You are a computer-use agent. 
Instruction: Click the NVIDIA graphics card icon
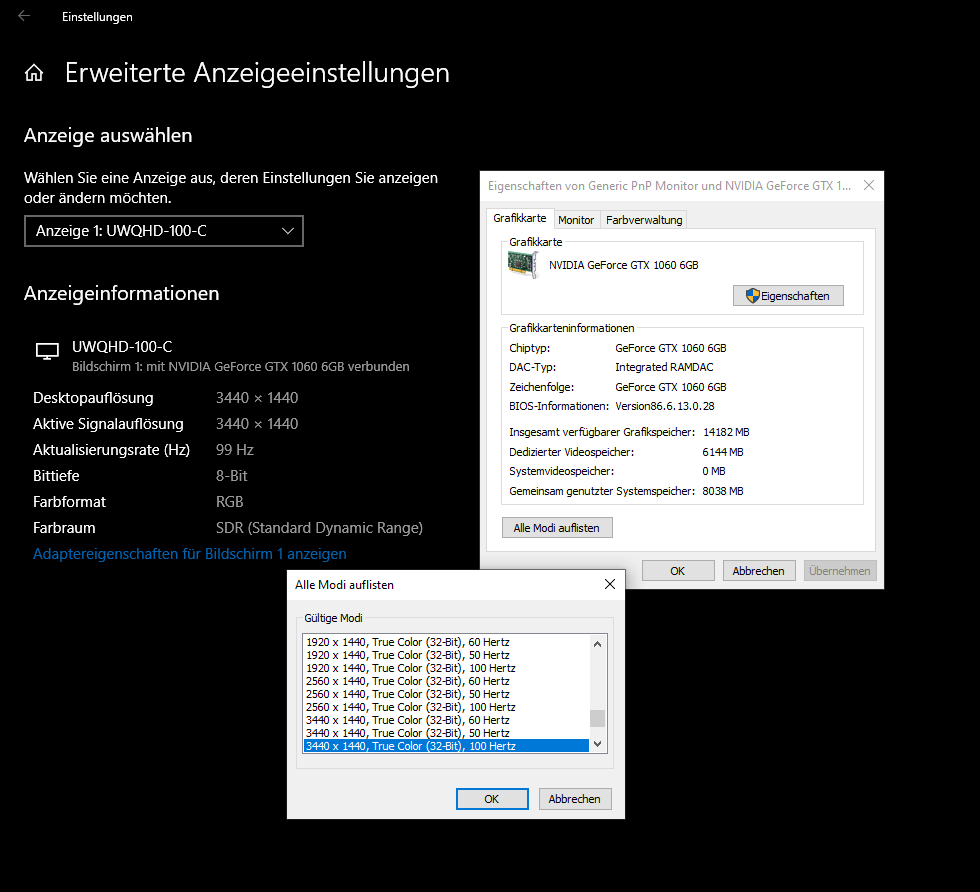(522, 264)
